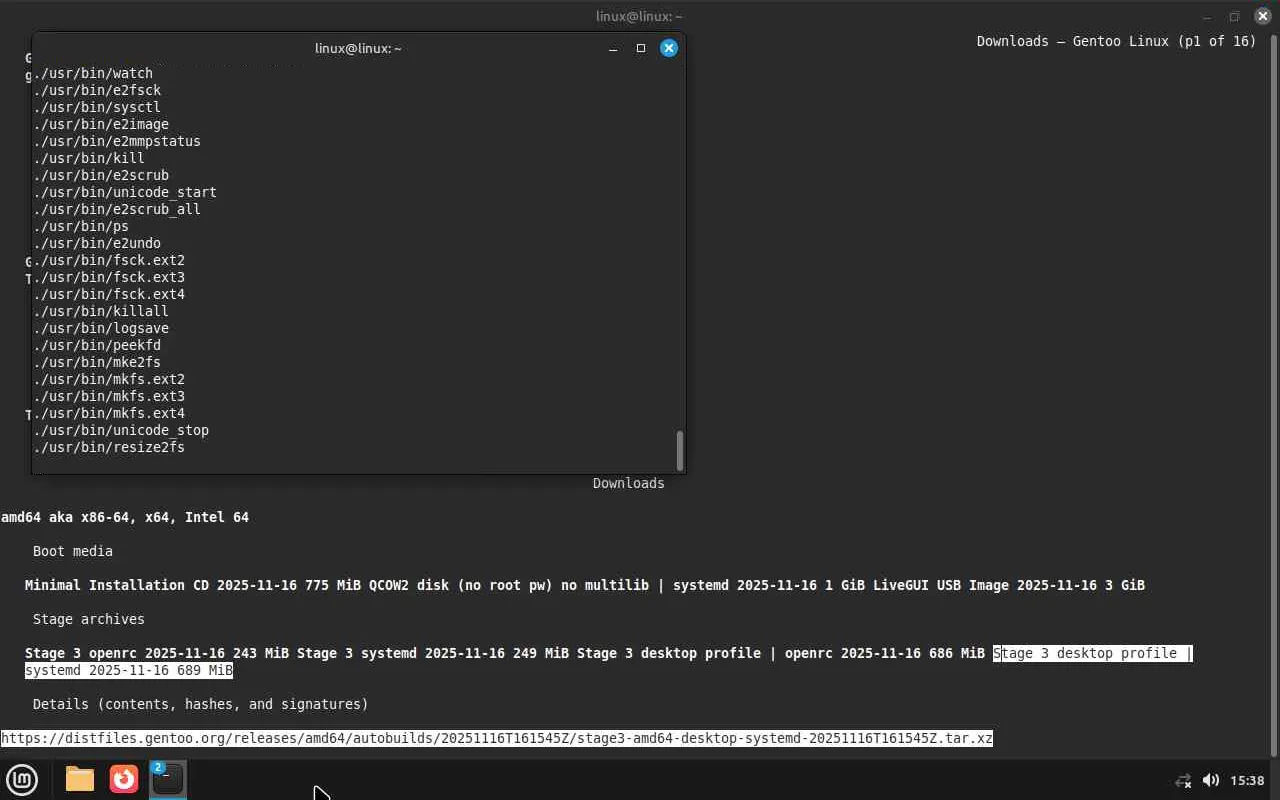
Task: Maximize the front terminal window
Action: tap(641, 48)
